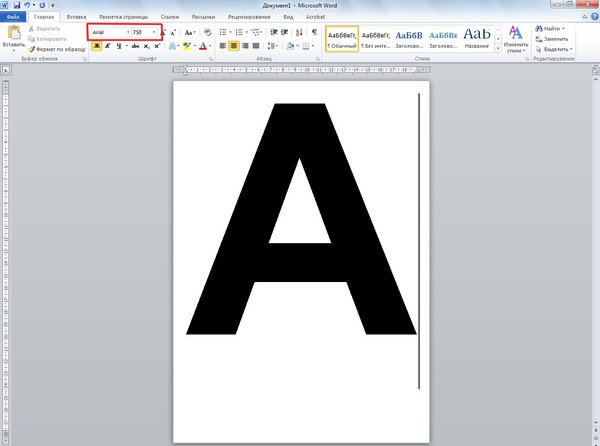This screenshot has height=446, width=600.
Task: Click the Undo arrow icon
Action: (x=27, y=5)
